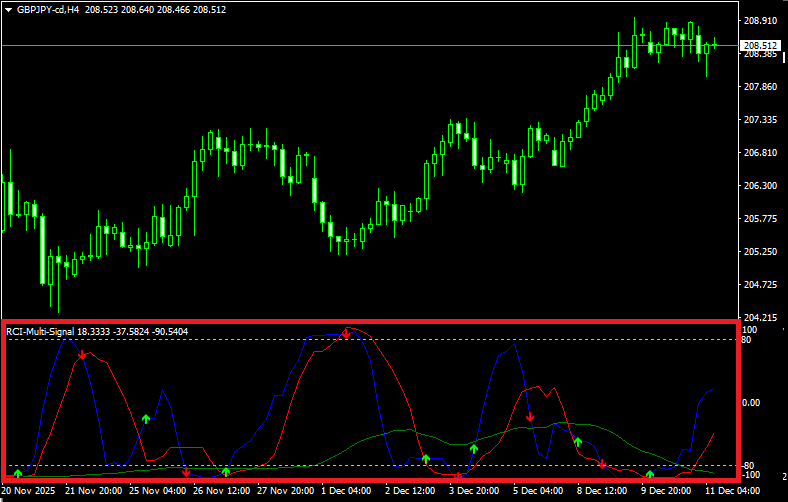This screenshot has height=502, width=788.
Task: Click the 0.00 level on indicator scale
Action: pos(750,402)
